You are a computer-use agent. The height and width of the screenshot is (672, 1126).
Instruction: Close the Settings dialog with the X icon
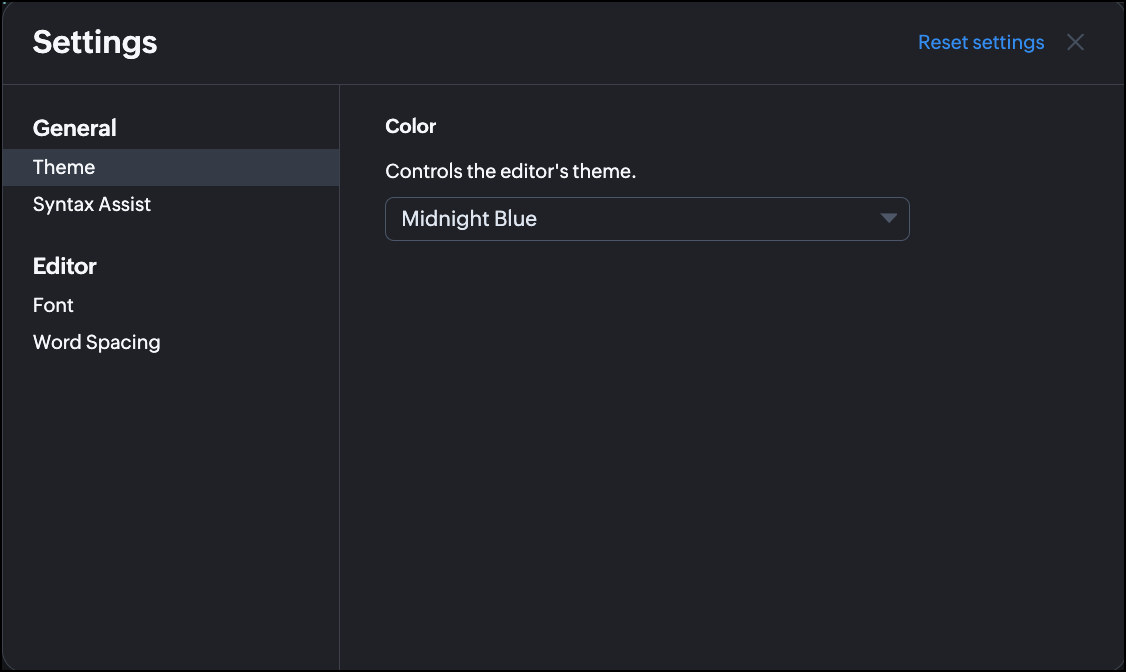1075,42
